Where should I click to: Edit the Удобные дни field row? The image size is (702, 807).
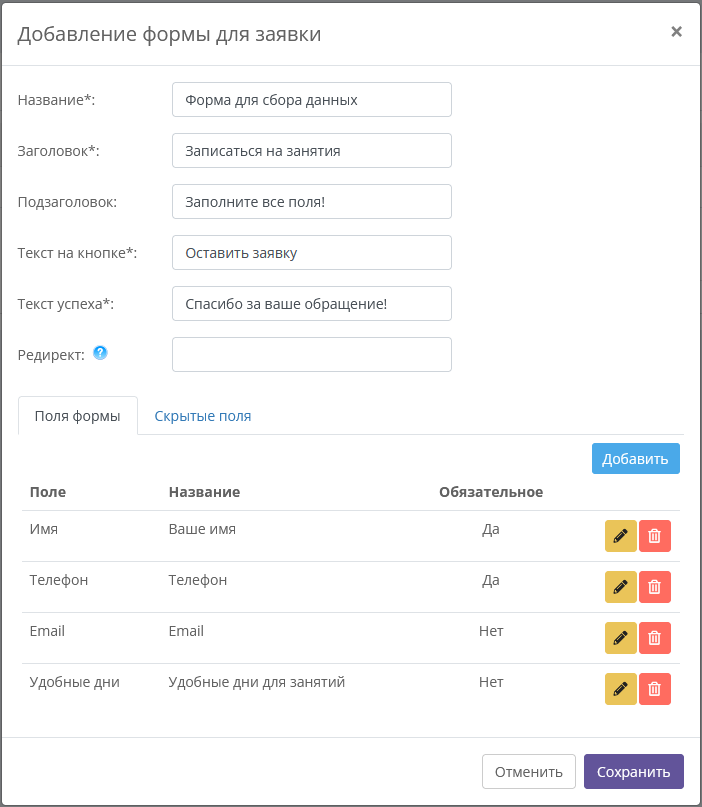pyautogui.click(x=621, y=689)
